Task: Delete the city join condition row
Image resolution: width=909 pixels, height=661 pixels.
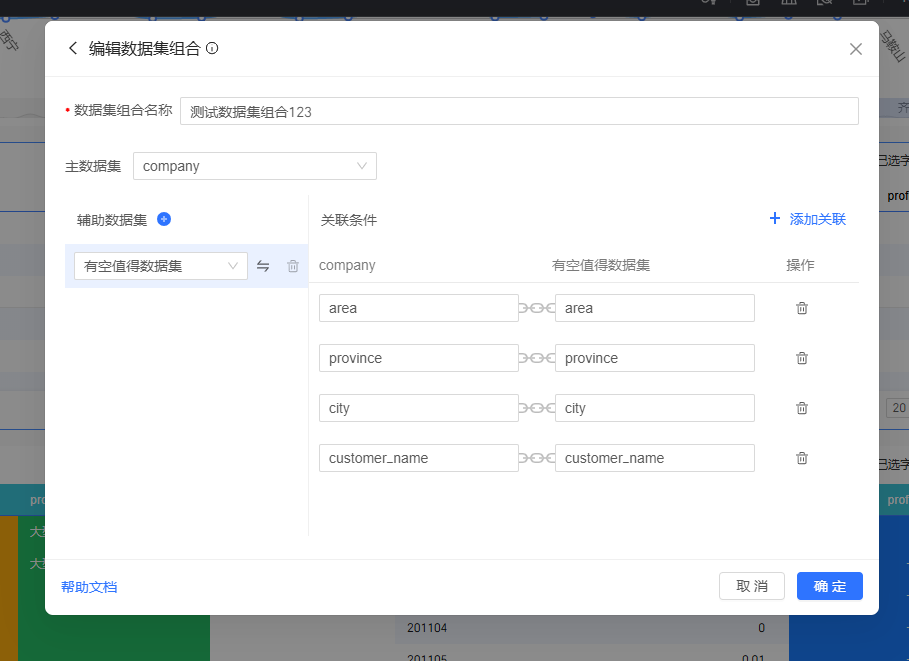Action: tap(801, 408)
